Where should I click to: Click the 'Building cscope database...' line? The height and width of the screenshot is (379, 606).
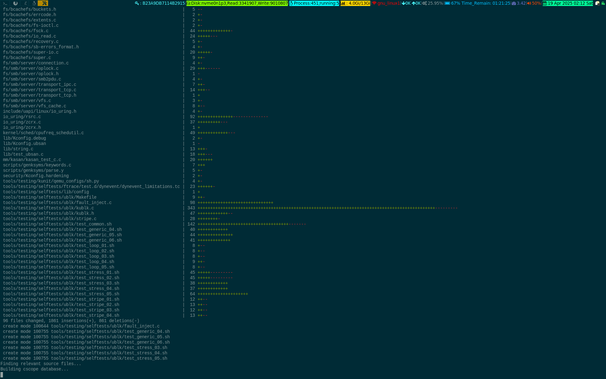(34, 369)
